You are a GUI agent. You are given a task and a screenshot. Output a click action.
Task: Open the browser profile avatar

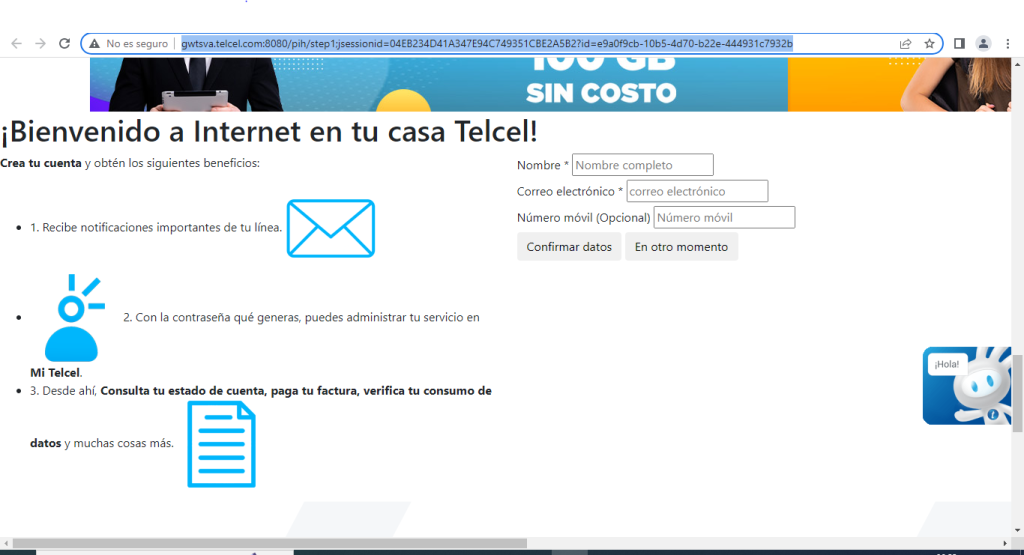983,44
